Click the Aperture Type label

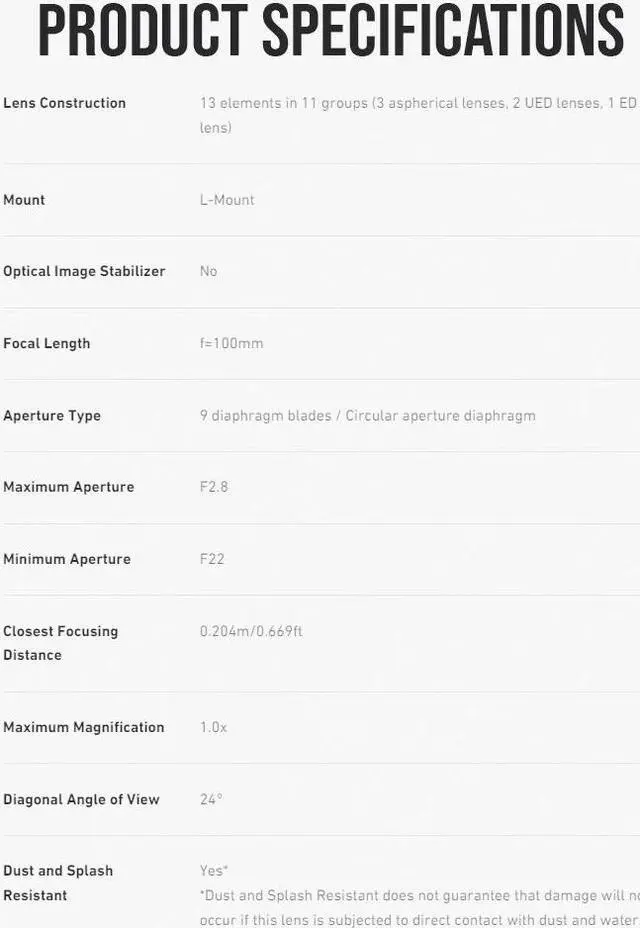(52, 415)
